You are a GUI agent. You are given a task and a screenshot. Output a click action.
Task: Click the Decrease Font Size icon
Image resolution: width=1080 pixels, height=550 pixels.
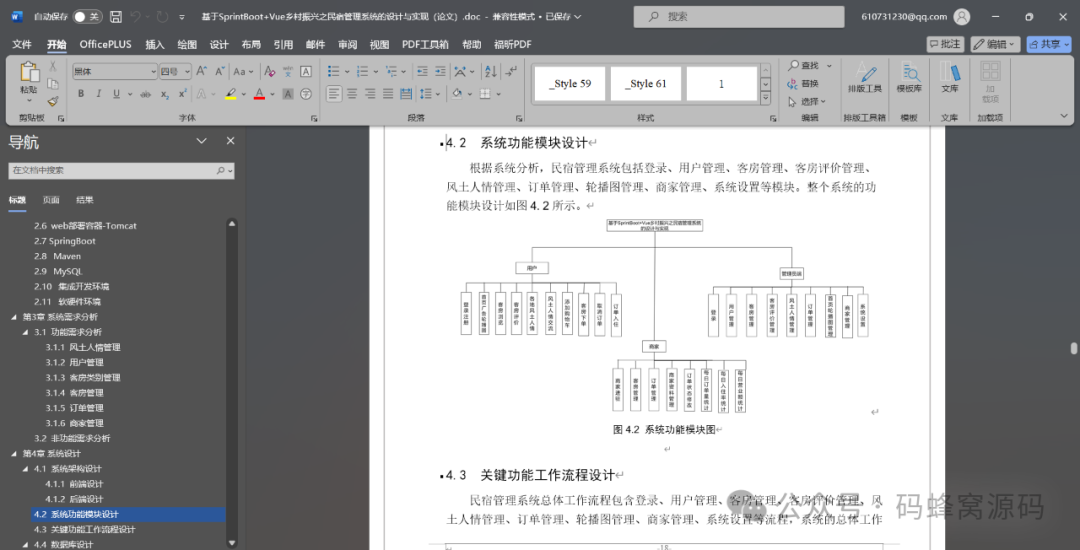pyautogui.click(x=220, y=71)
